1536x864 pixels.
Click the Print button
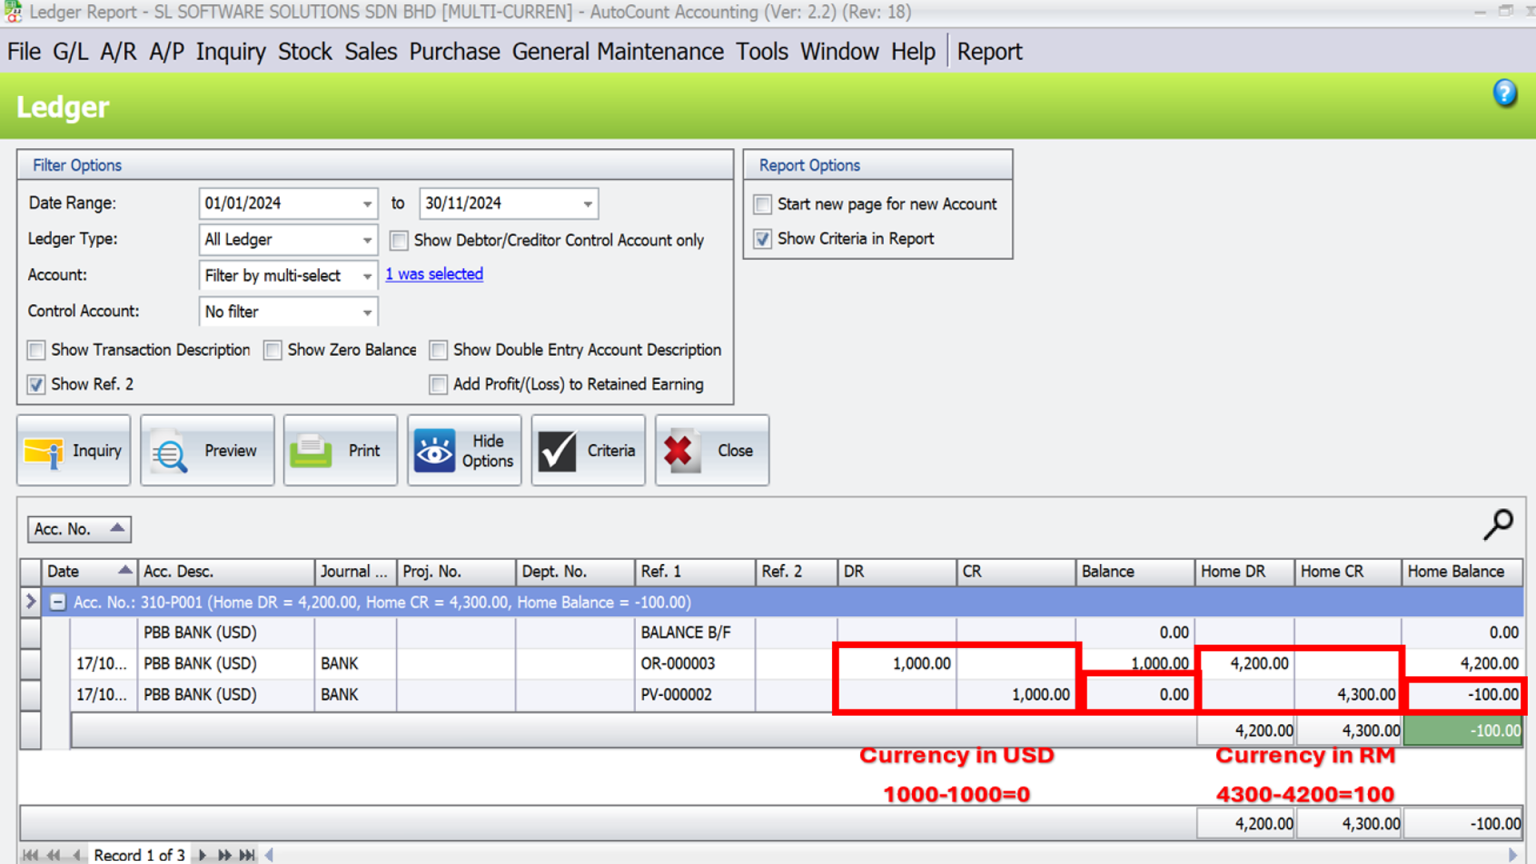(340, 451)
